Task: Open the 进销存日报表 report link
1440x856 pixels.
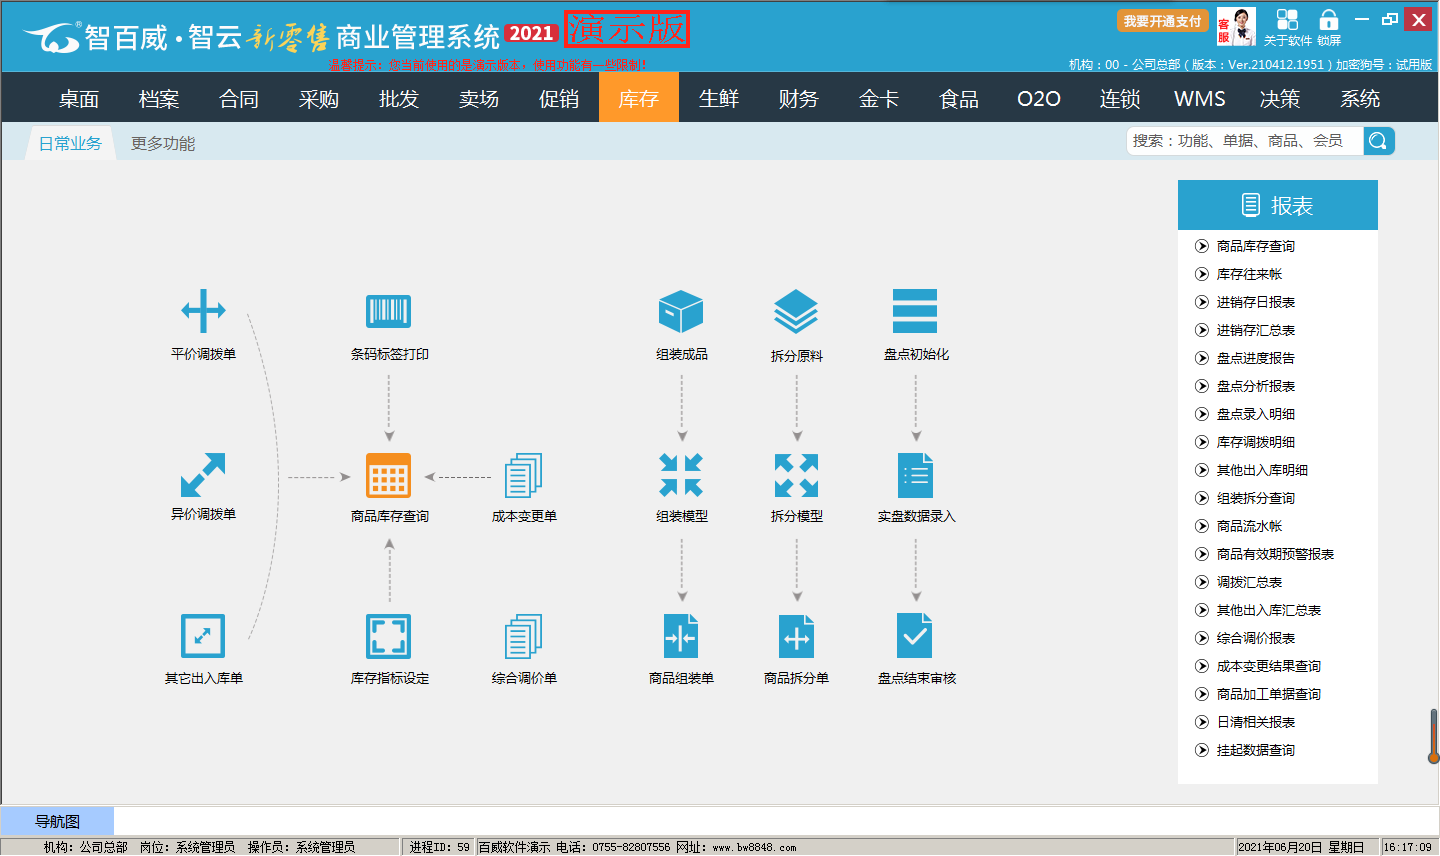Action: [1255, 302]
